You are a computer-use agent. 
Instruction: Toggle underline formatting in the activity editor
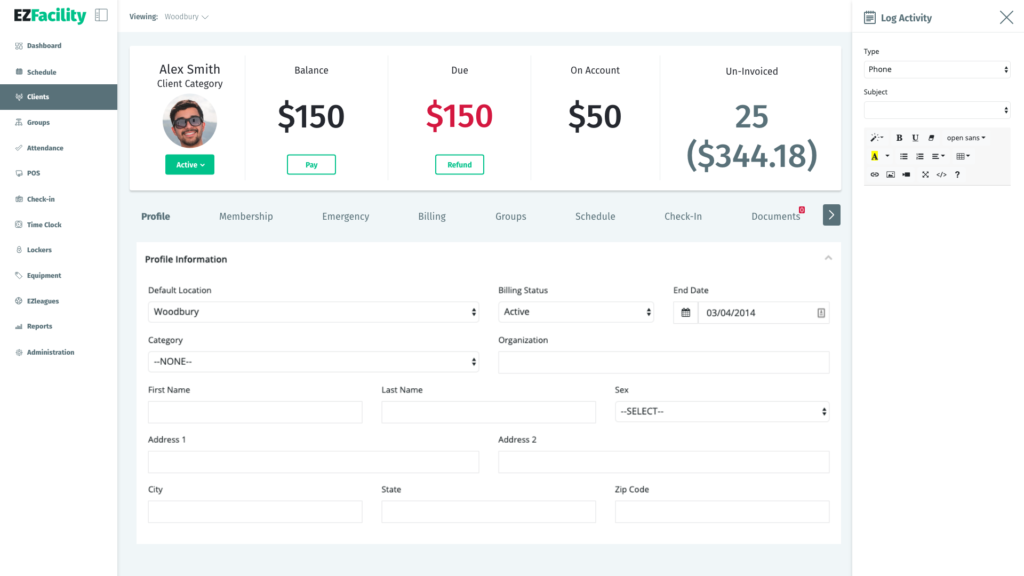click(915, 138)
